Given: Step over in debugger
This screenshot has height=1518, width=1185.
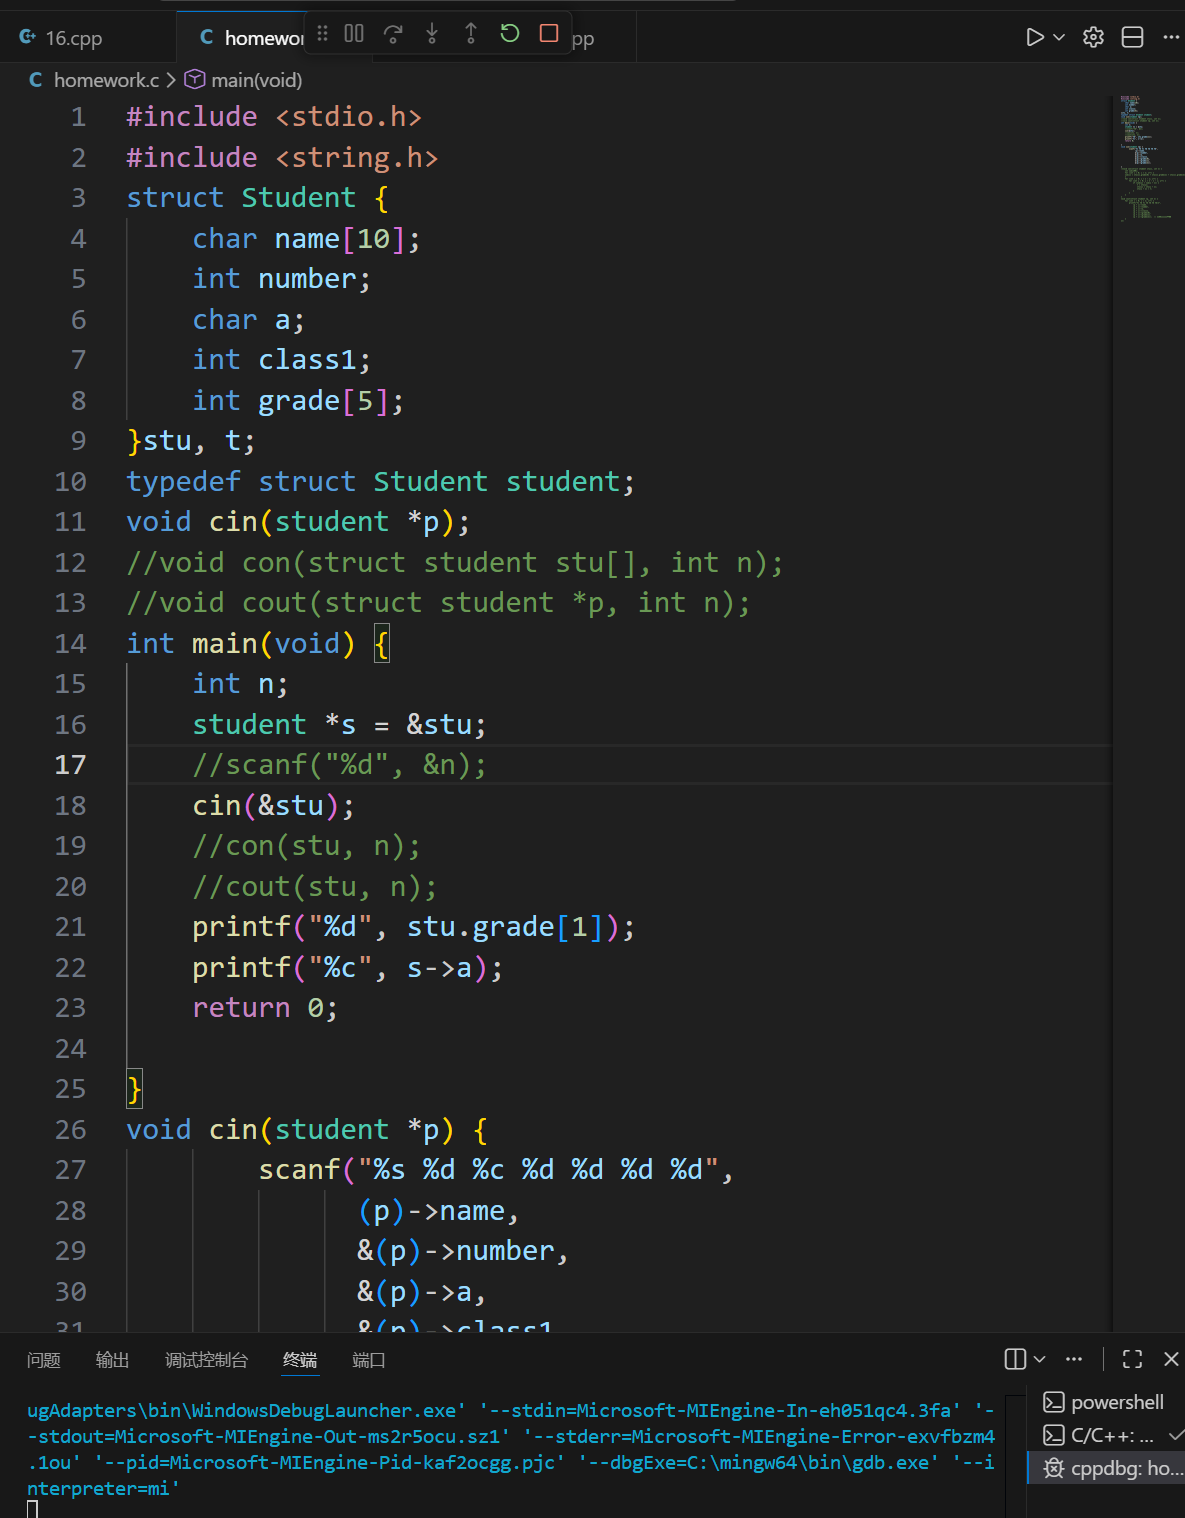Looking at the screenshot, I should click(x=393, y=34).
